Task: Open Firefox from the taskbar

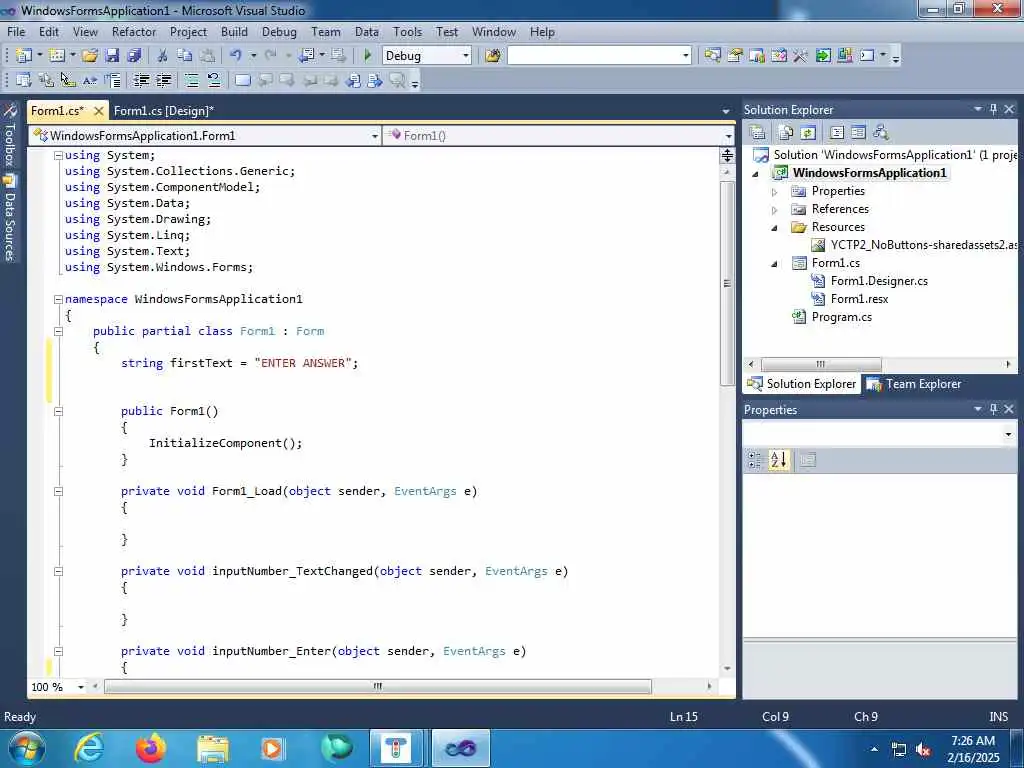Action: click(151, 748)
